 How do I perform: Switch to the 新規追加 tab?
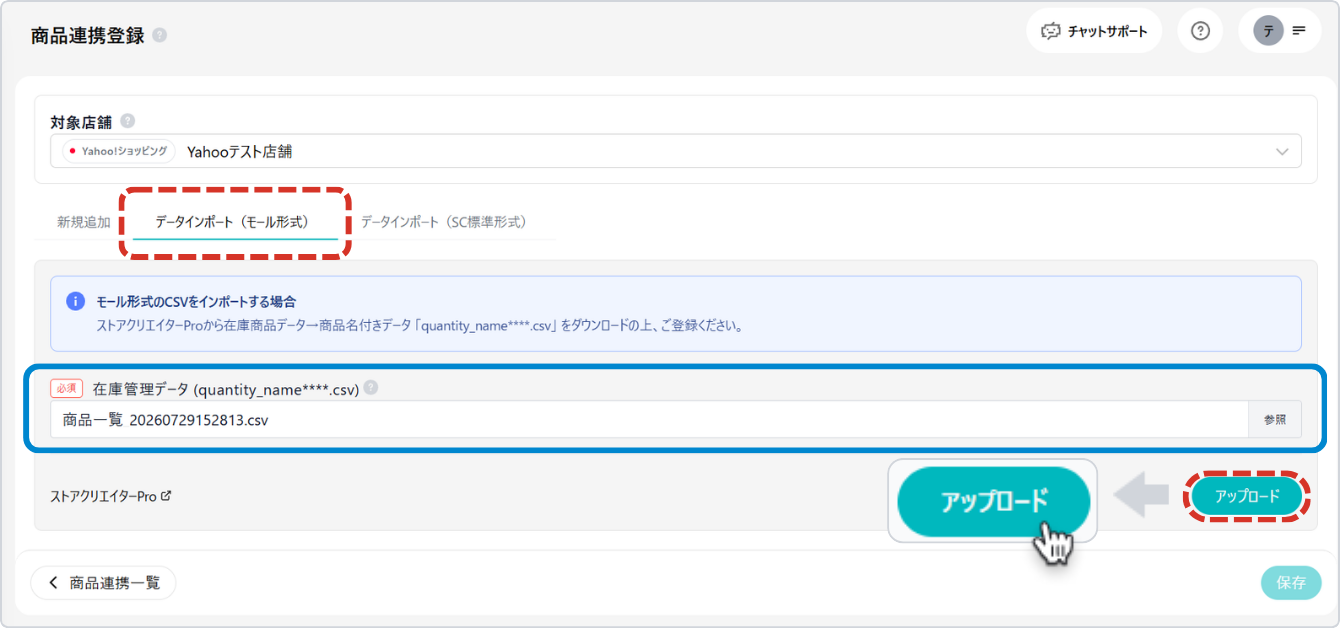click(84, 222)
